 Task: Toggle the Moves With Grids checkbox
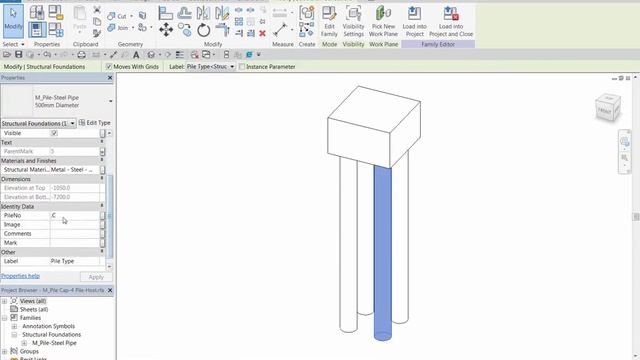(x=109, y=67)
